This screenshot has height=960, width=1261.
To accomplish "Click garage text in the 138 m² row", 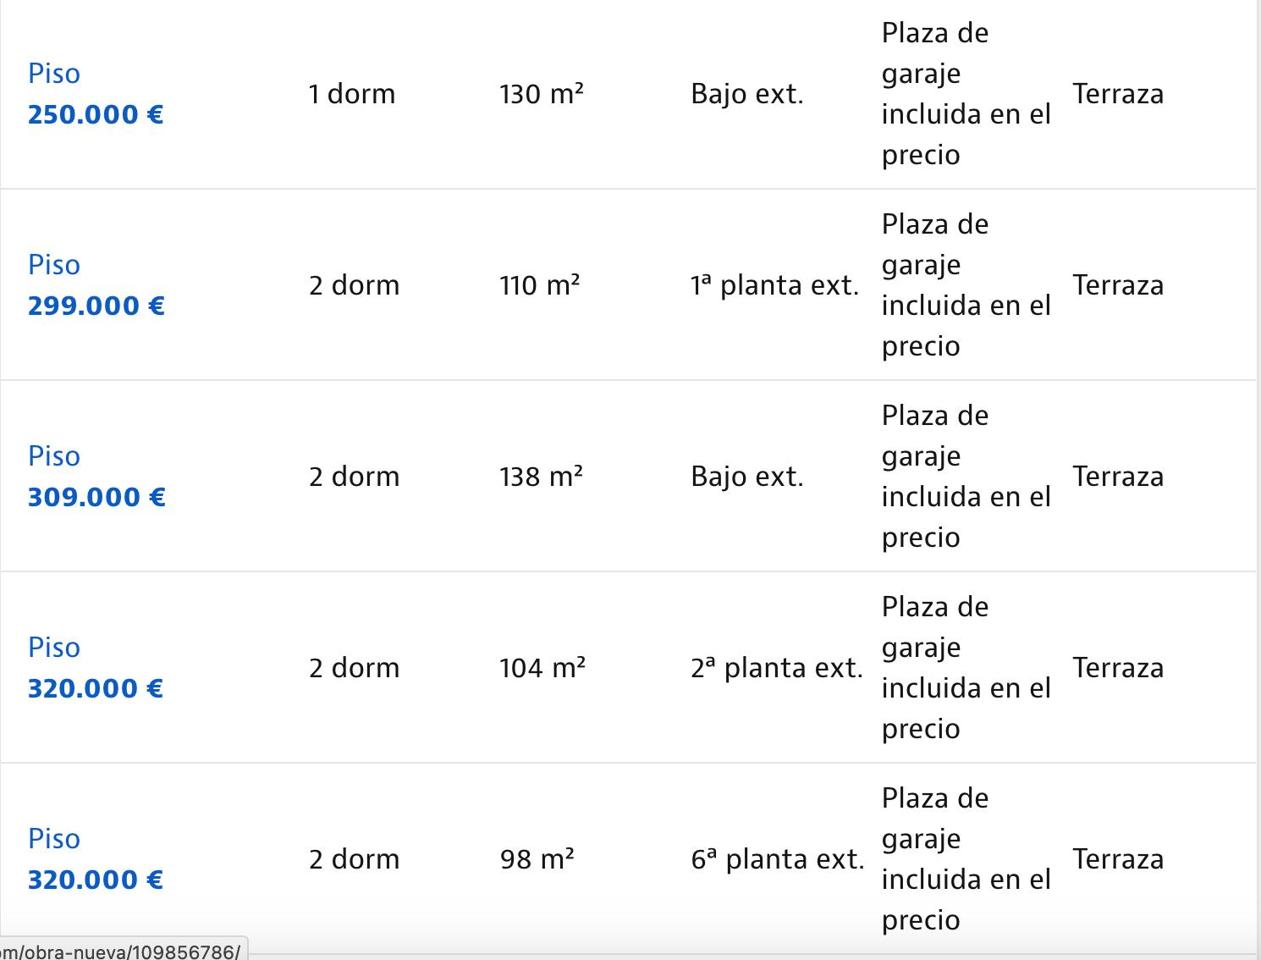I will [965, 476].
